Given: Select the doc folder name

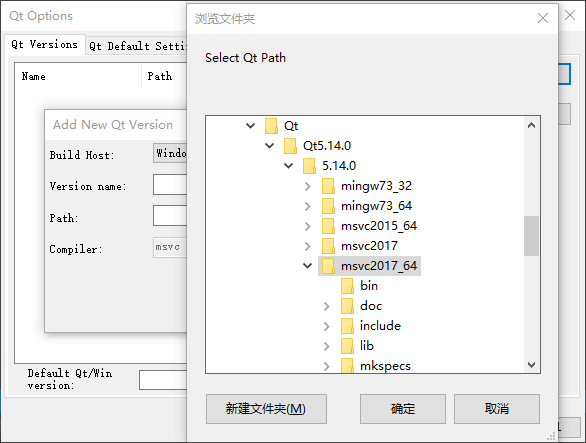Looking at the screenshot, I should tap(371, 306).
